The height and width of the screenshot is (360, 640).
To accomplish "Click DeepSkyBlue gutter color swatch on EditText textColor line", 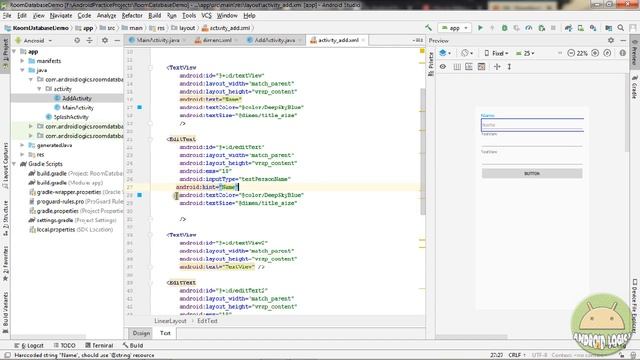I will 140,195.
